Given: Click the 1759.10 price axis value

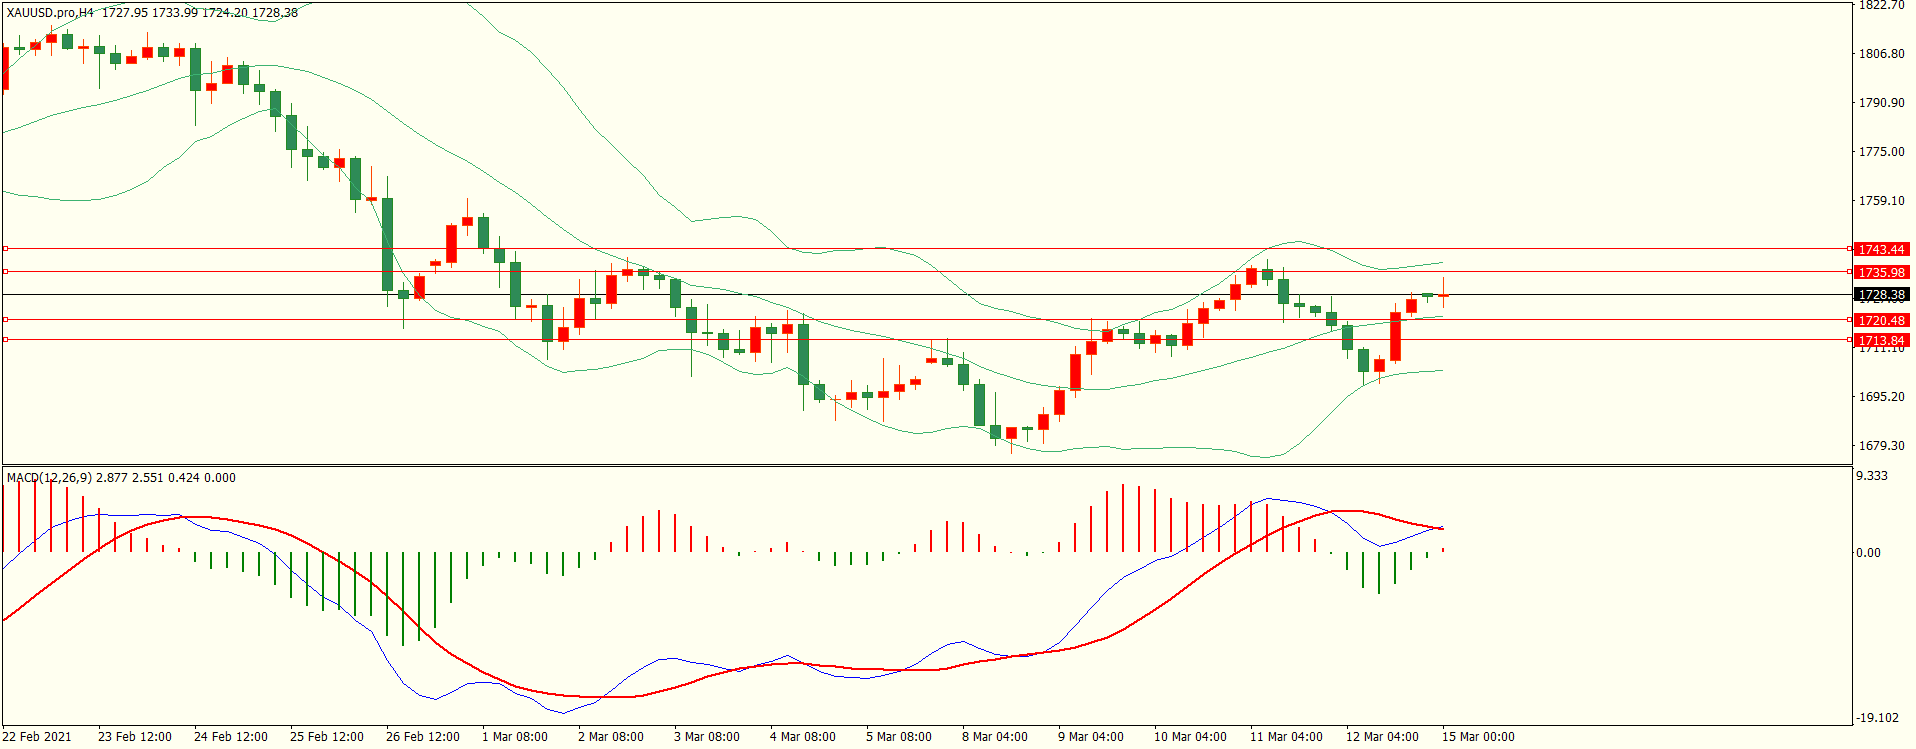Looking at the screenshot, I should coord(1881,201).
